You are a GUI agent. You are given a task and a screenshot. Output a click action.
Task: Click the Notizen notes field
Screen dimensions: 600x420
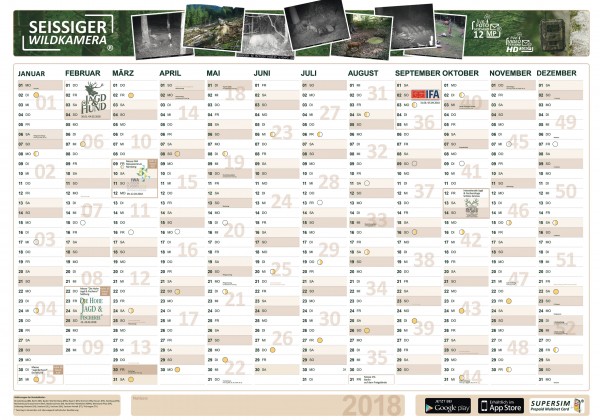(268, 405)
